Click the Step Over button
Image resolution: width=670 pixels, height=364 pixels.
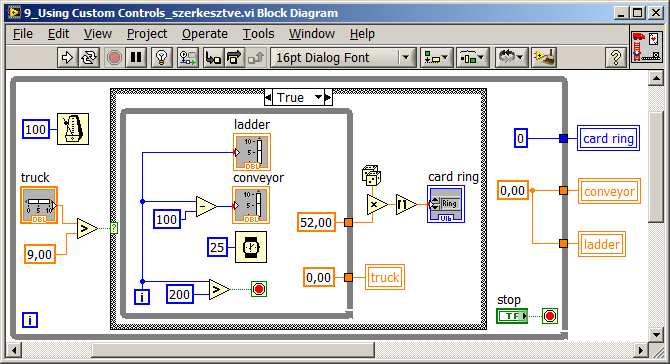[x=234, y=57]
